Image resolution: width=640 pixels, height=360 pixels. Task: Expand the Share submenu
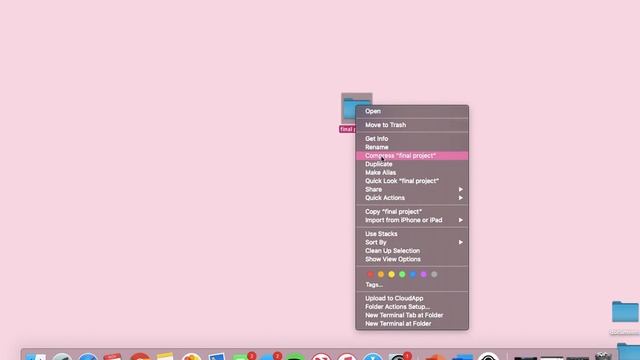[412, 189]
